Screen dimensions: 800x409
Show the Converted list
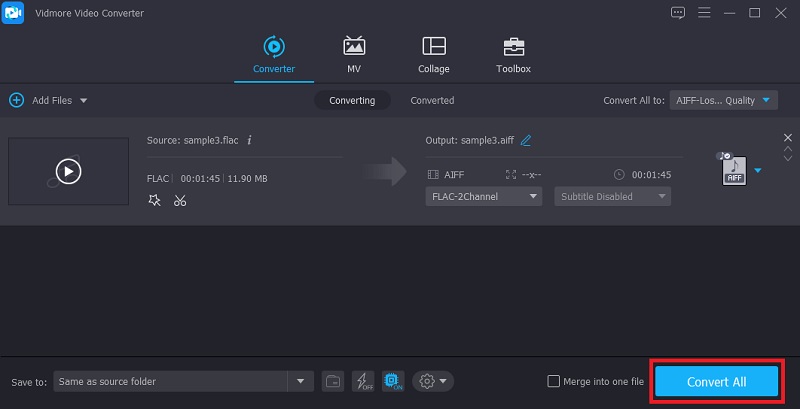point(432,100)
